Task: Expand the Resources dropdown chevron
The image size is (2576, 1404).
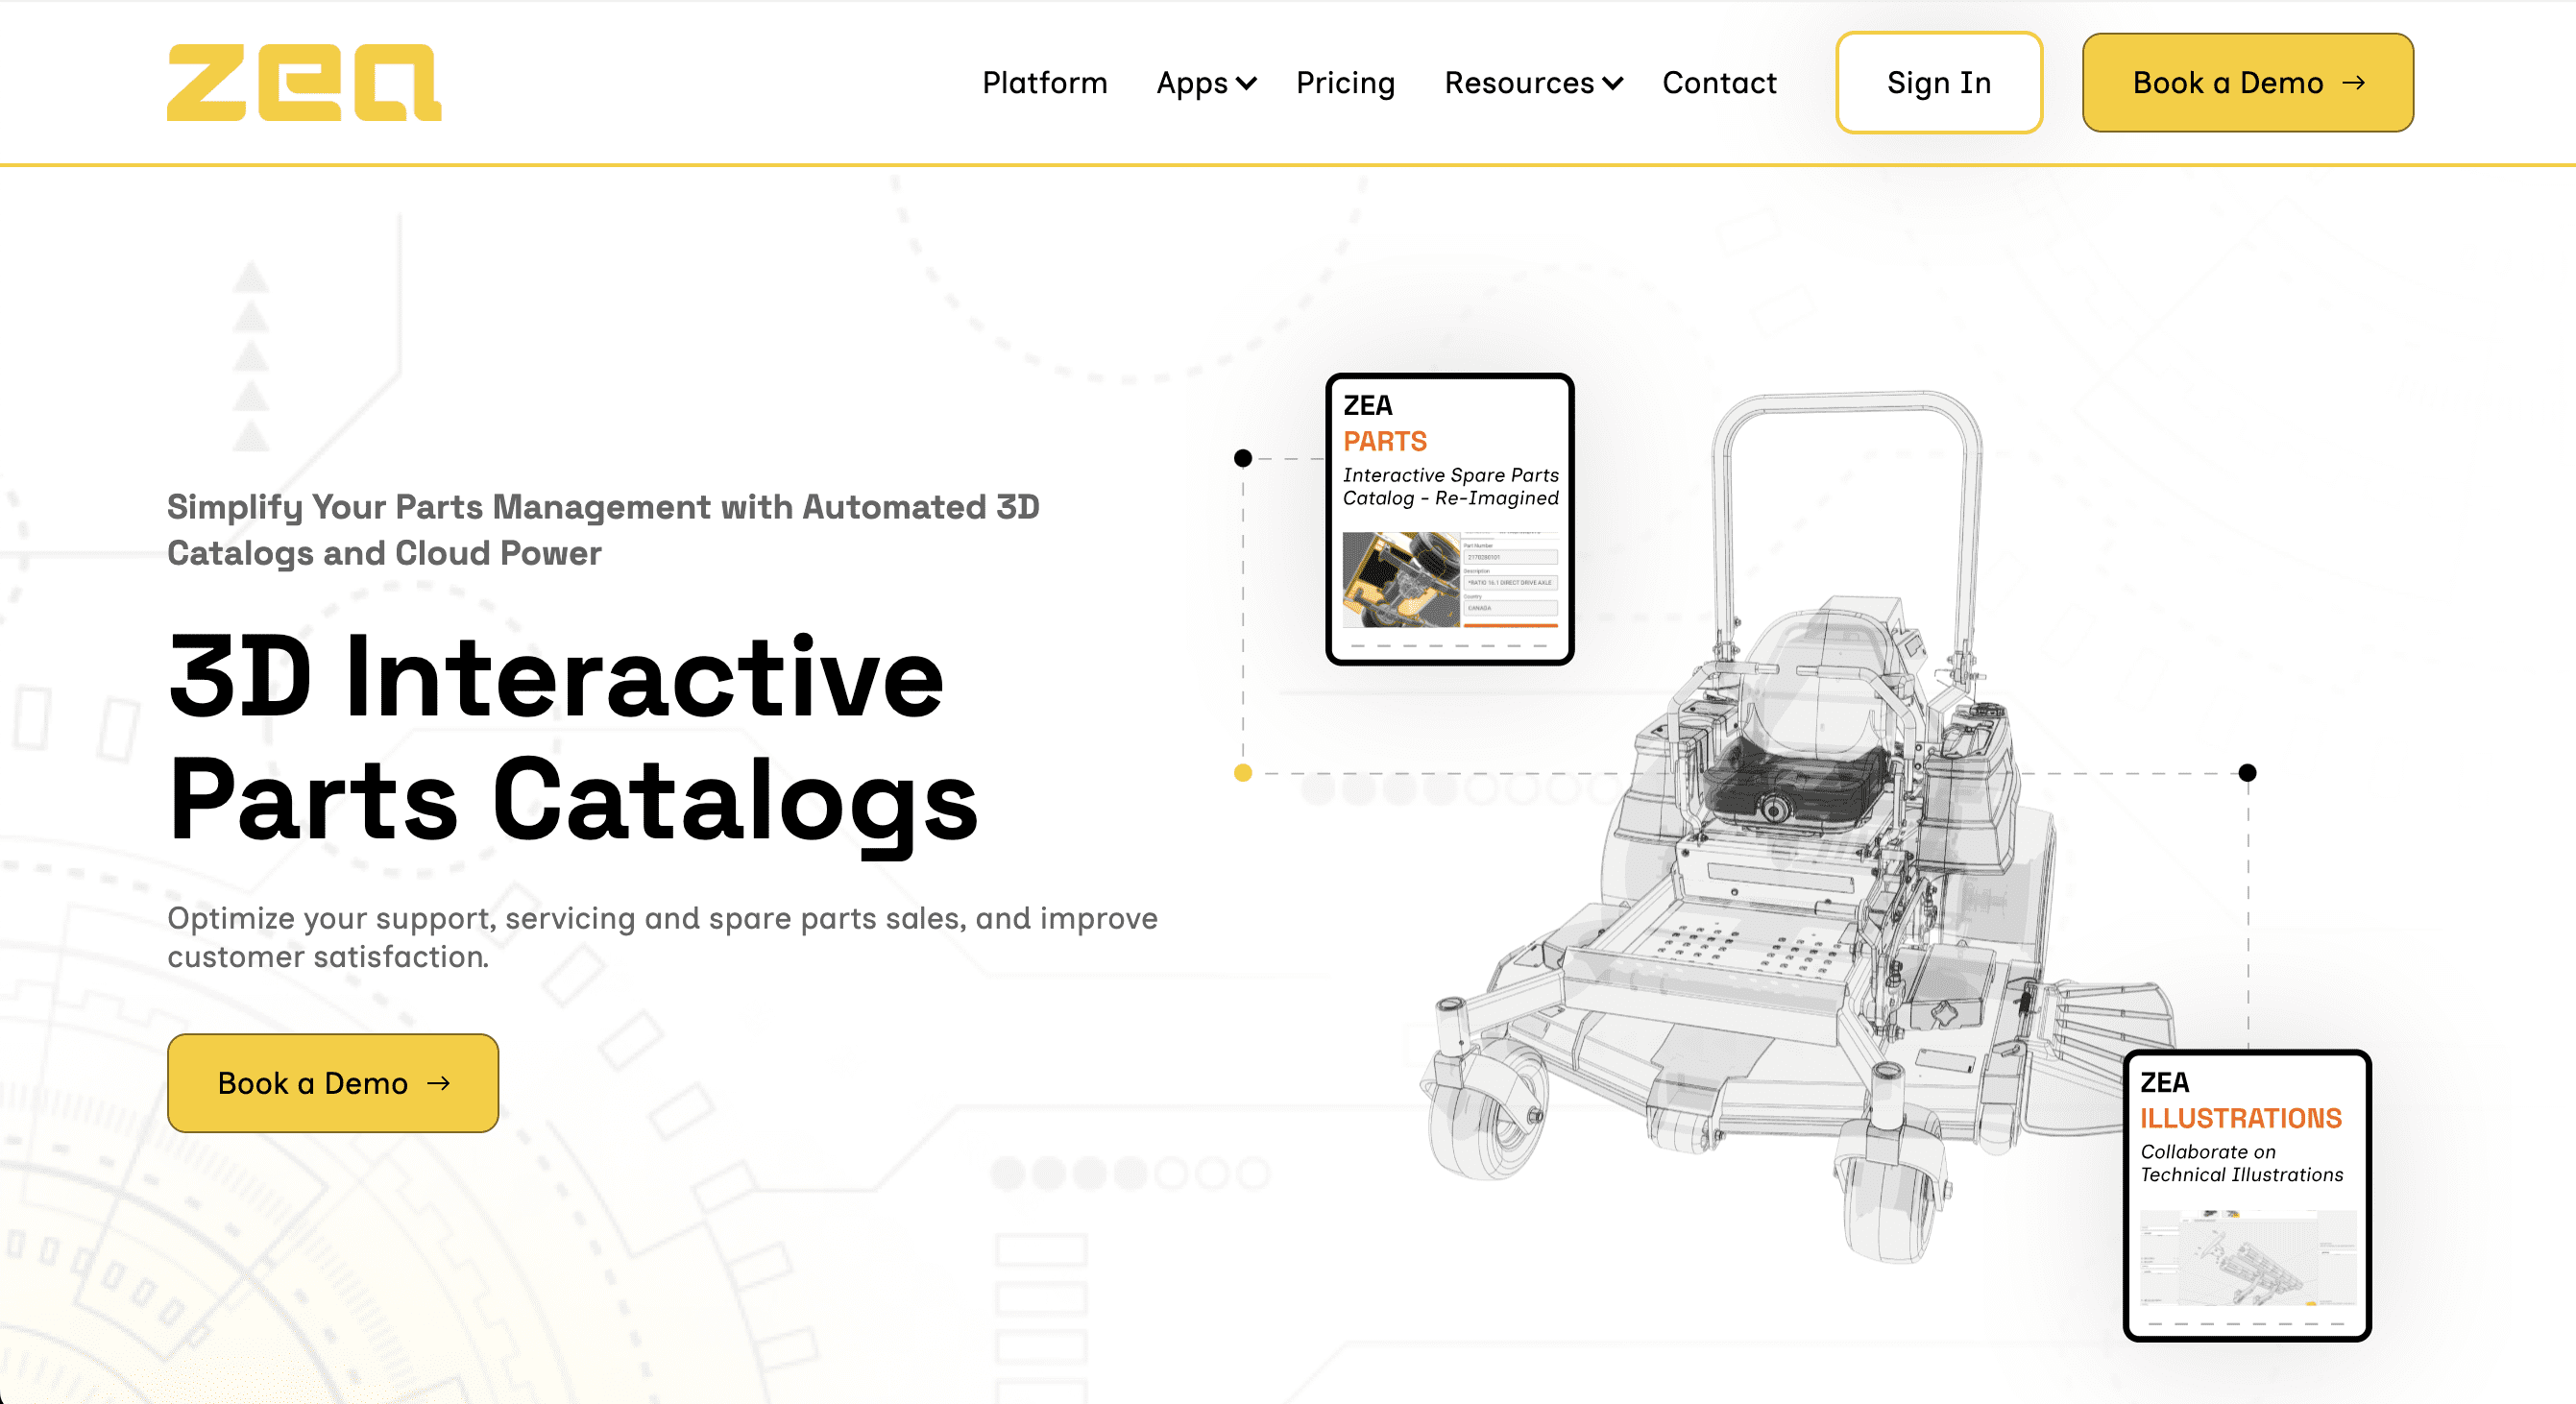Action: point(1613,83)
